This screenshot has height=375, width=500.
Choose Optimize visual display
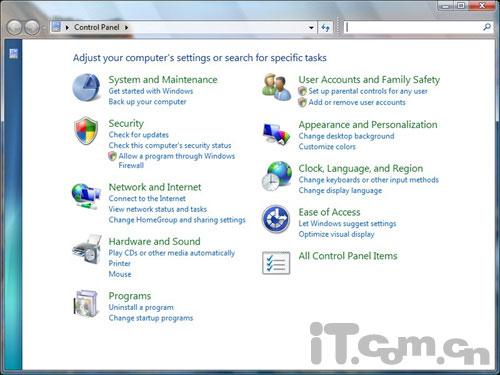[x=336, y=234]
